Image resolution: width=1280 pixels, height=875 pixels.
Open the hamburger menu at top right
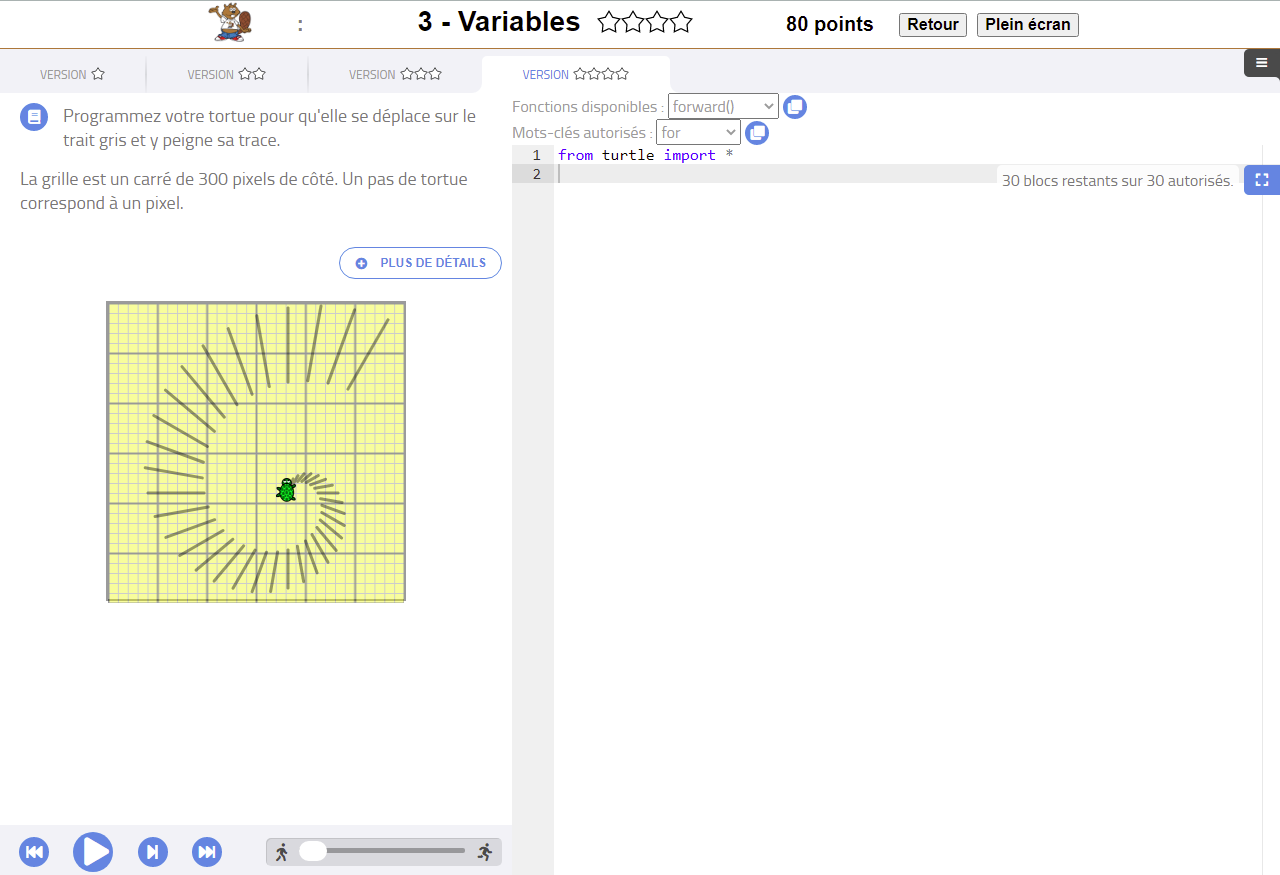(1261, 63)
